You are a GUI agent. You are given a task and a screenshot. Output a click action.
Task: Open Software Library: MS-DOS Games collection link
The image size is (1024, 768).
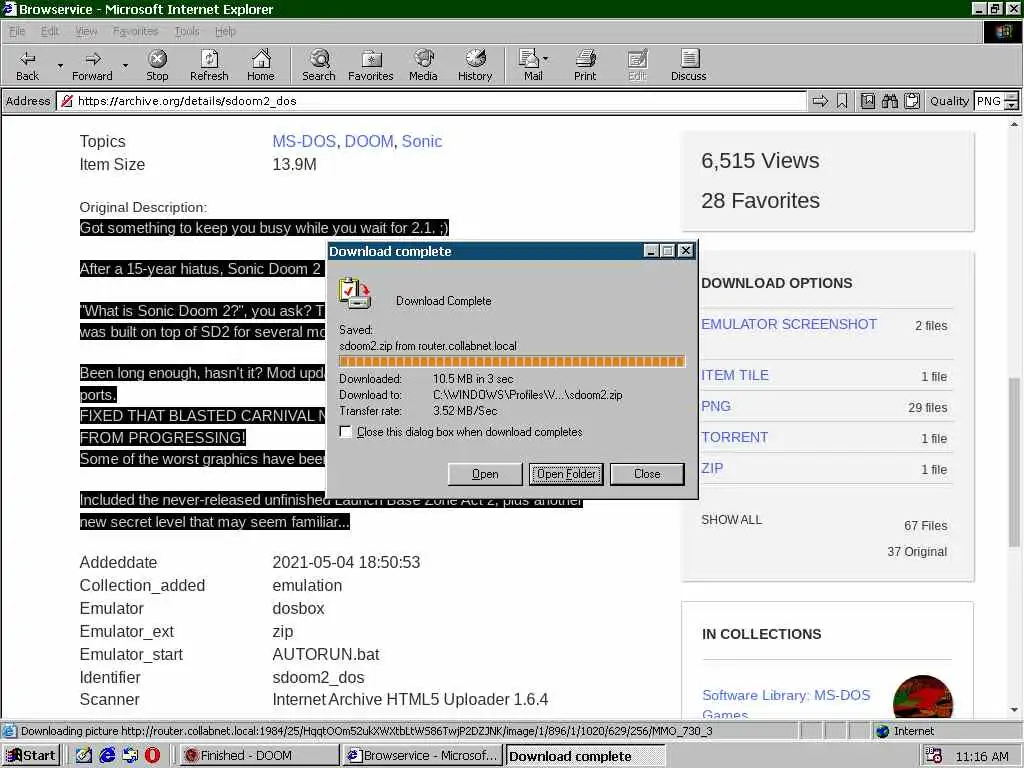pos(786,703)
